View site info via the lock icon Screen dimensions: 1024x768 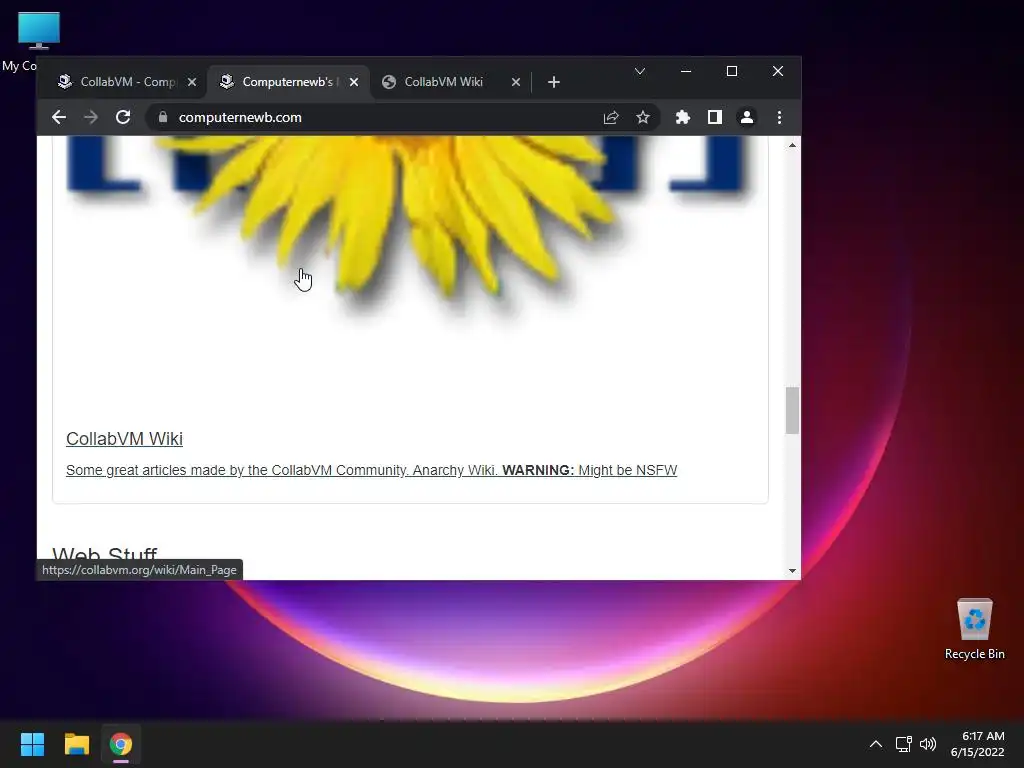[x=163, y=118]
